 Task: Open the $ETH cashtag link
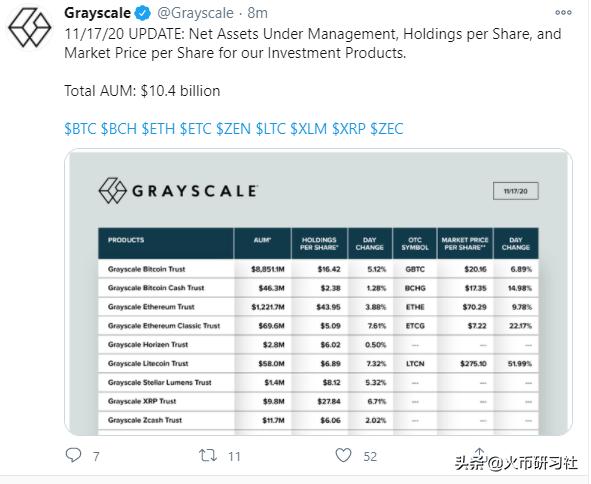coord(158,129)
